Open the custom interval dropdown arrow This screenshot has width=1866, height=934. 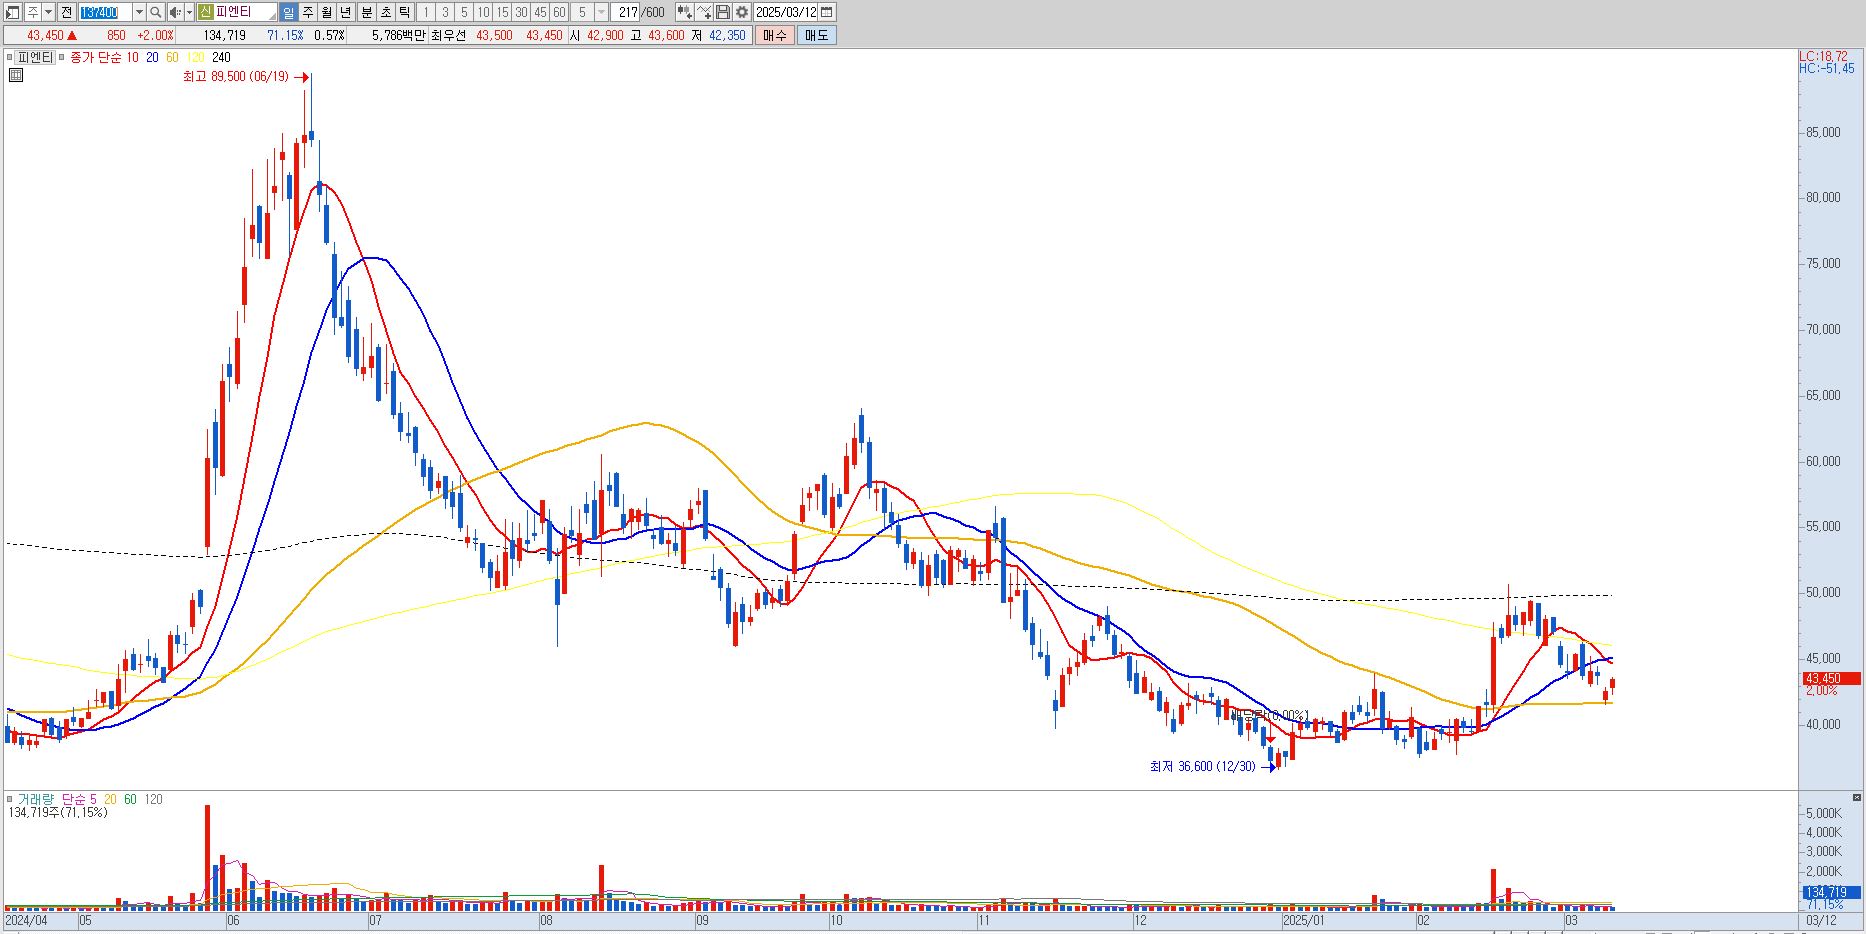[x=601, y=12]
